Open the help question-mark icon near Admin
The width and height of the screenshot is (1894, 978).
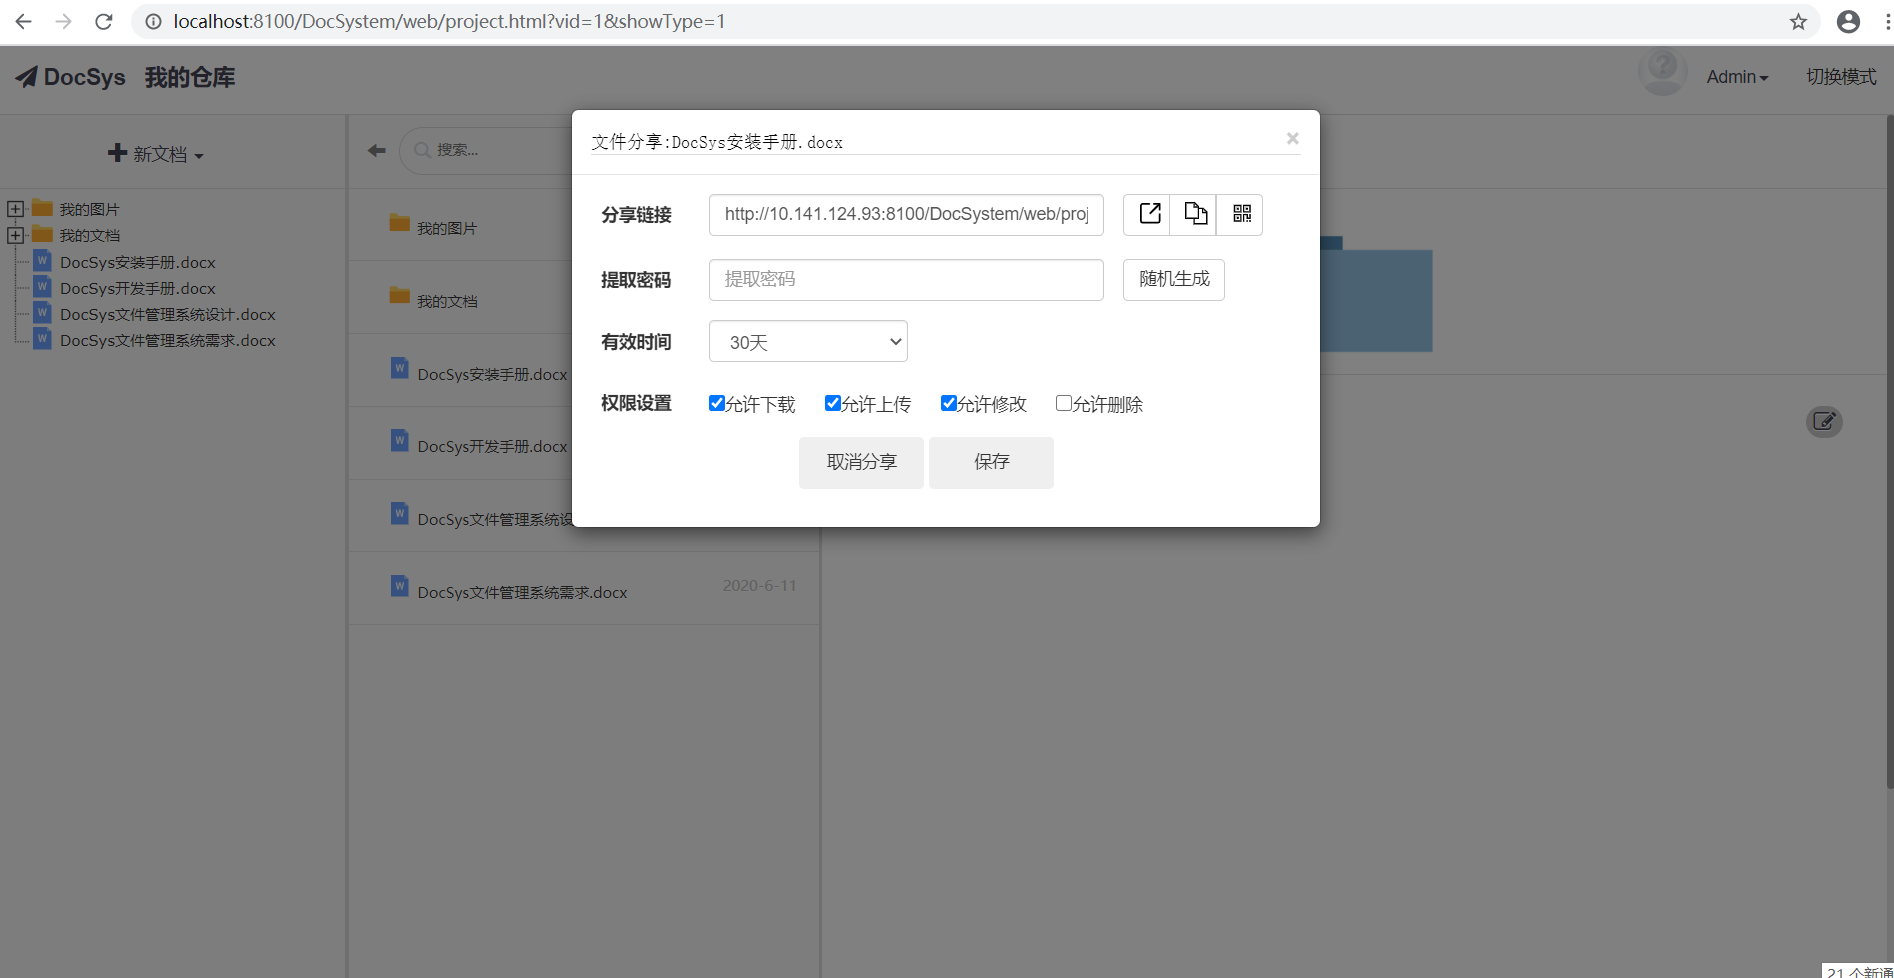point(1661,68)
